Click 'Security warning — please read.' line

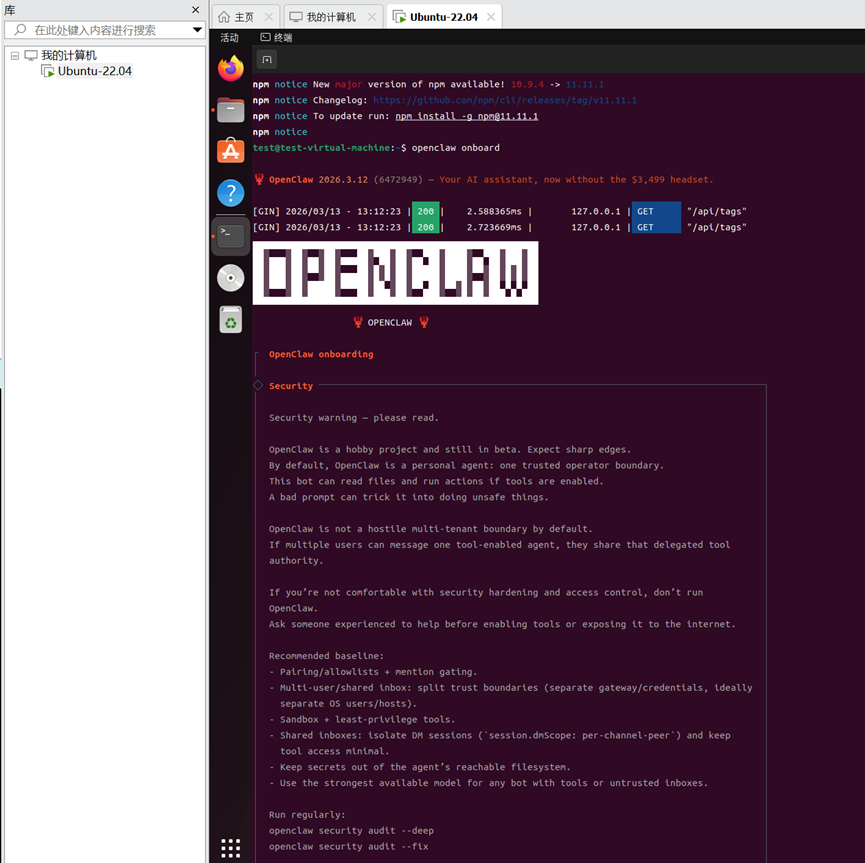pos(354,418)
